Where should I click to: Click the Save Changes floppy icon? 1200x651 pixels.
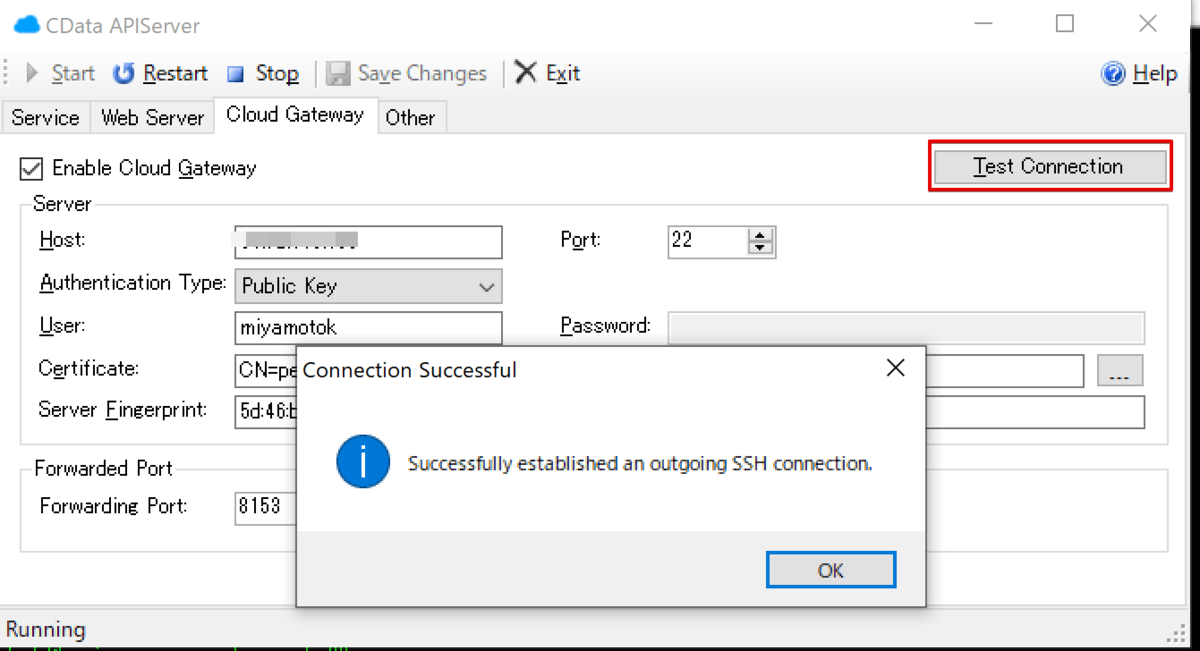(338, 73)
